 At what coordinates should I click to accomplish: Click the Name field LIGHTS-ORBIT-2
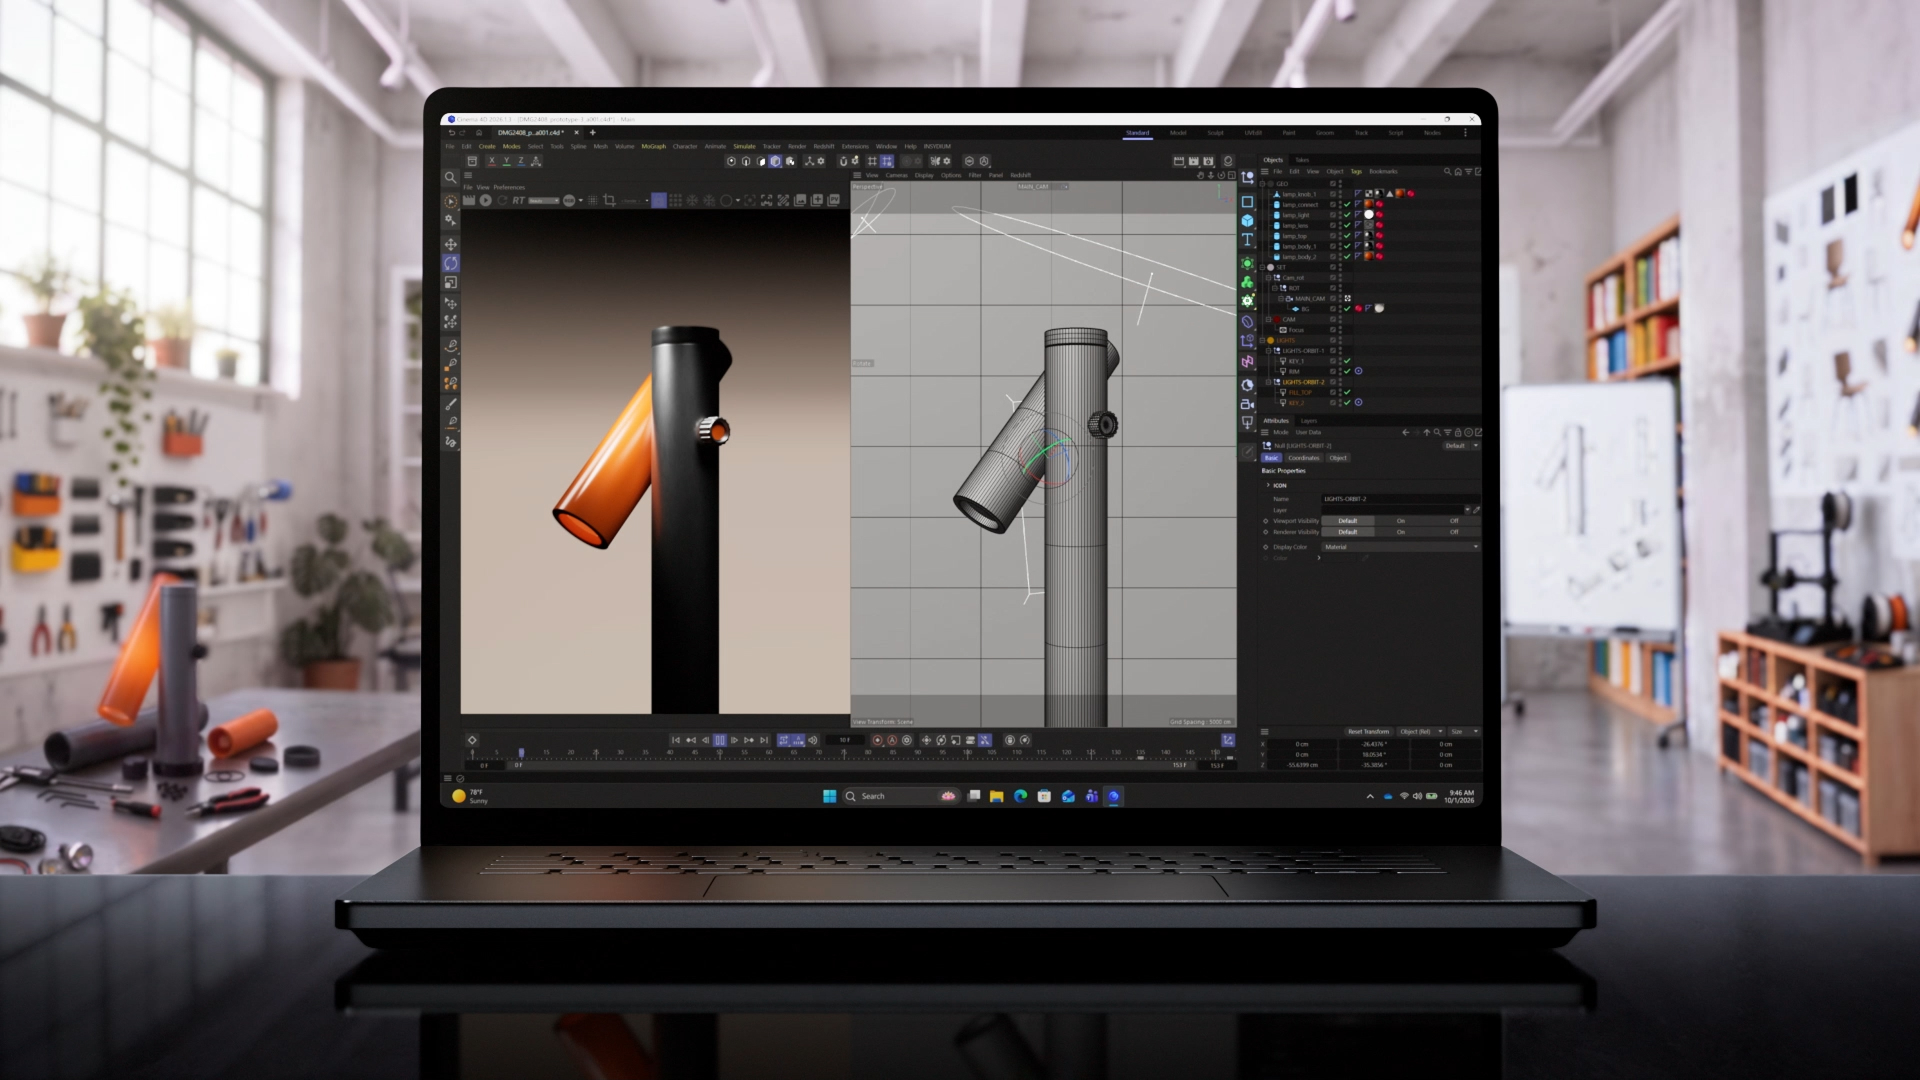click(x=1400, y=498)
